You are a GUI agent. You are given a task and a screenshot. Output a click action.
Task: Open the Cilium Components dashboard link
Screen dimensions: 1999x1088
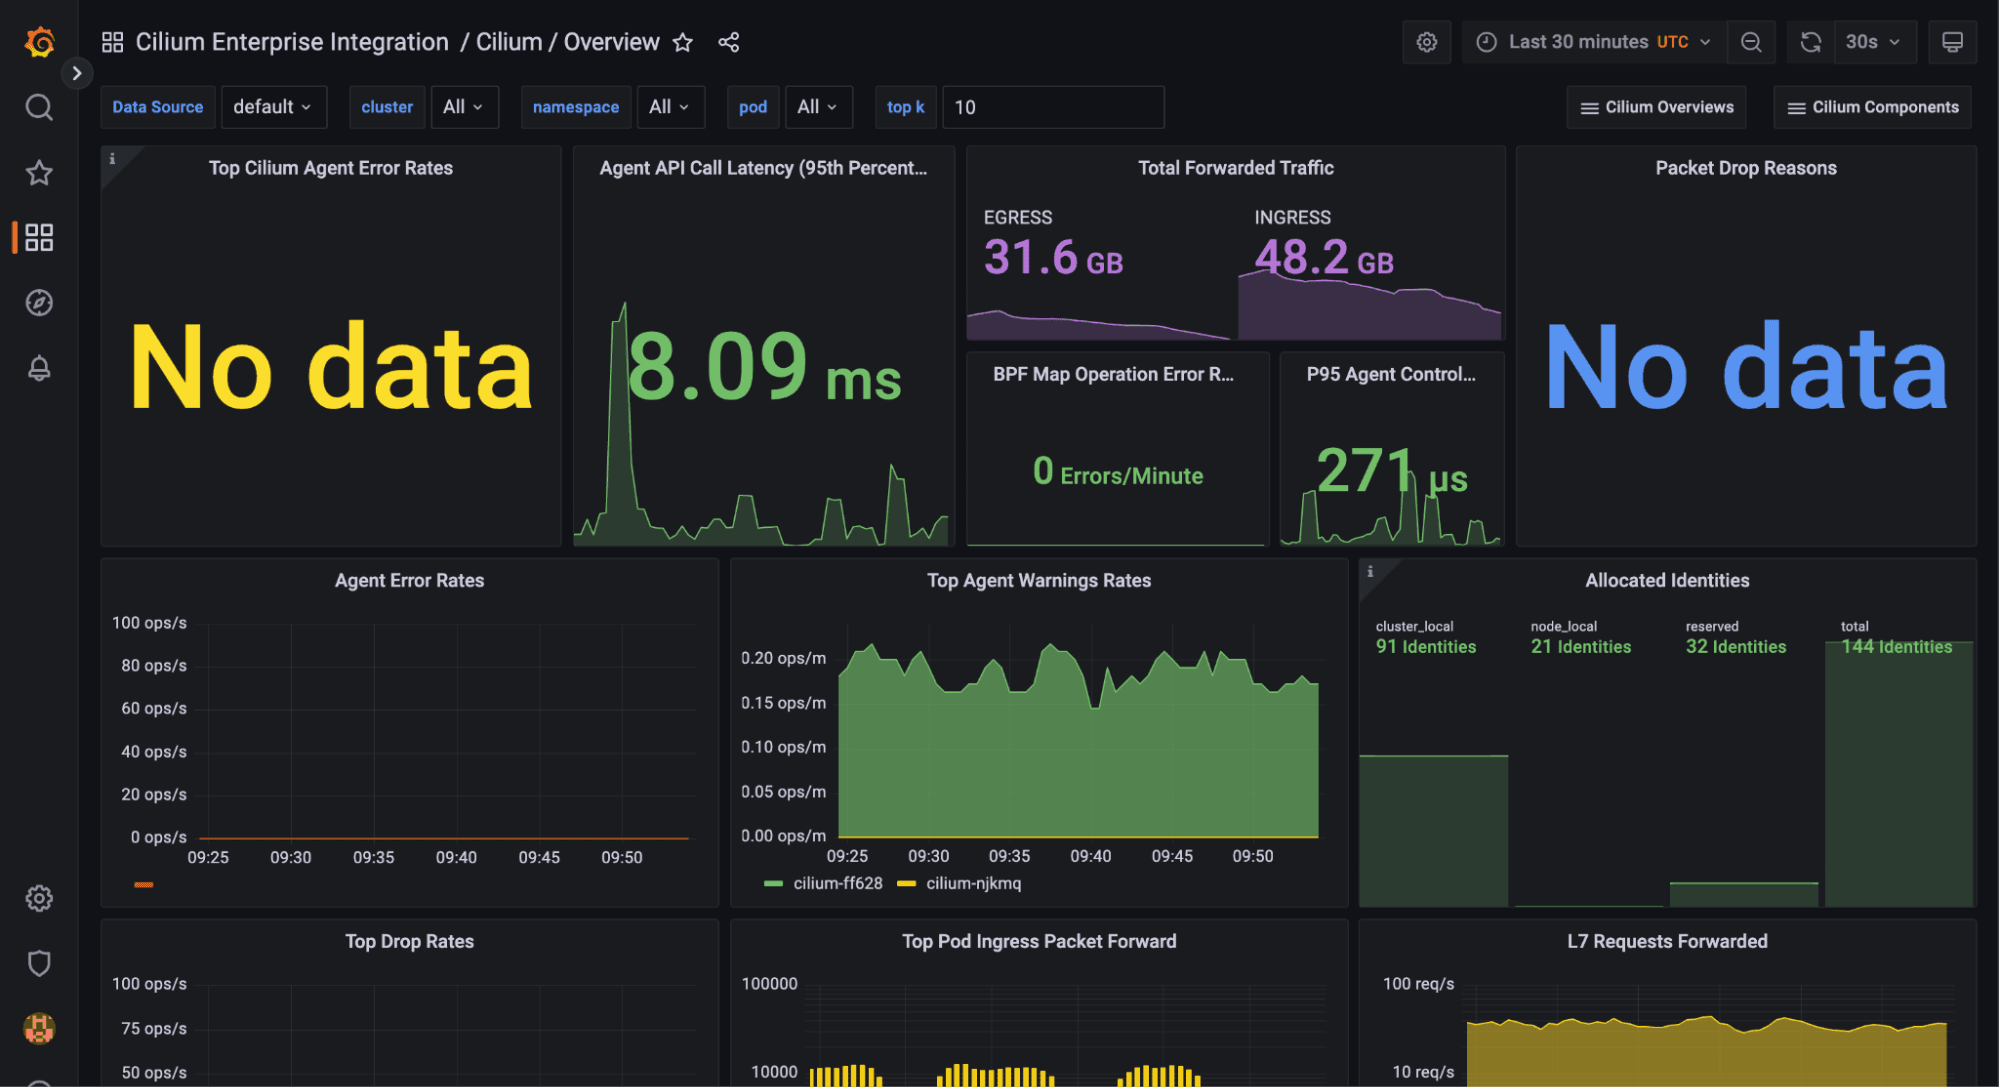click(x=1875, y=107)
